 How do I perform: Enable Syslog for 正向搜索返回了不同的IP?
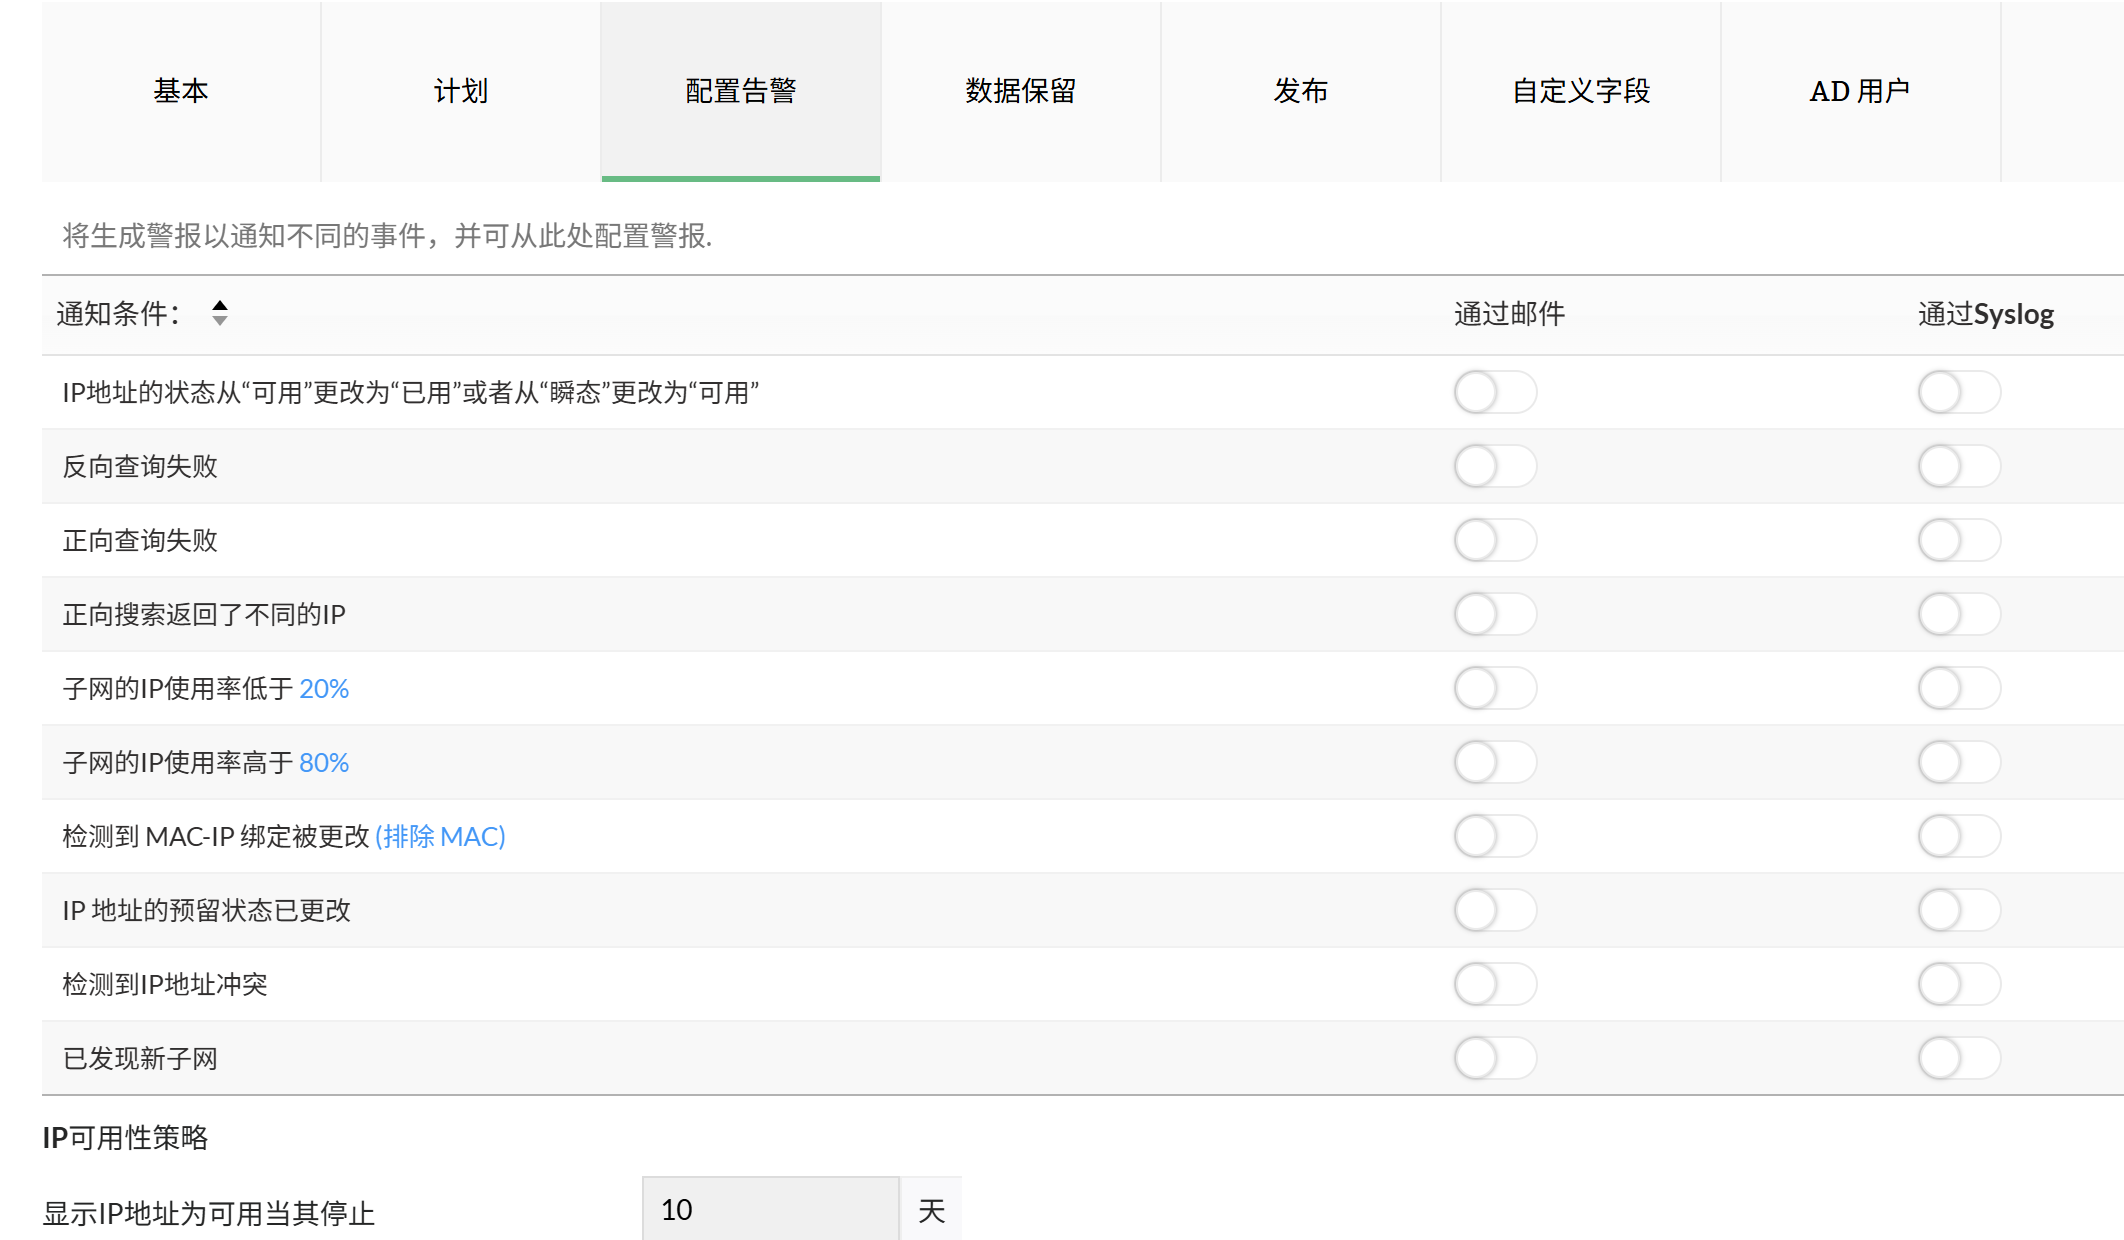pos(1958,614)
